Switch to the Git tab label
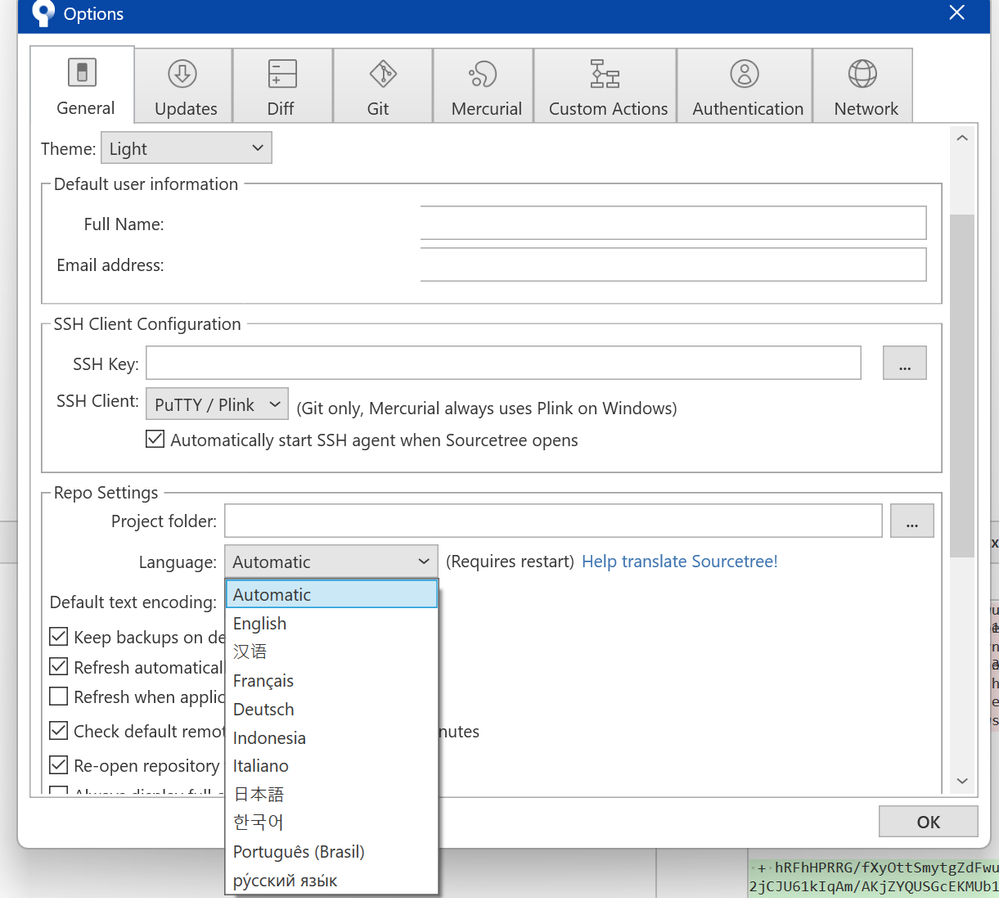This screenshot has width=999, height=898. tap(377, 109)
